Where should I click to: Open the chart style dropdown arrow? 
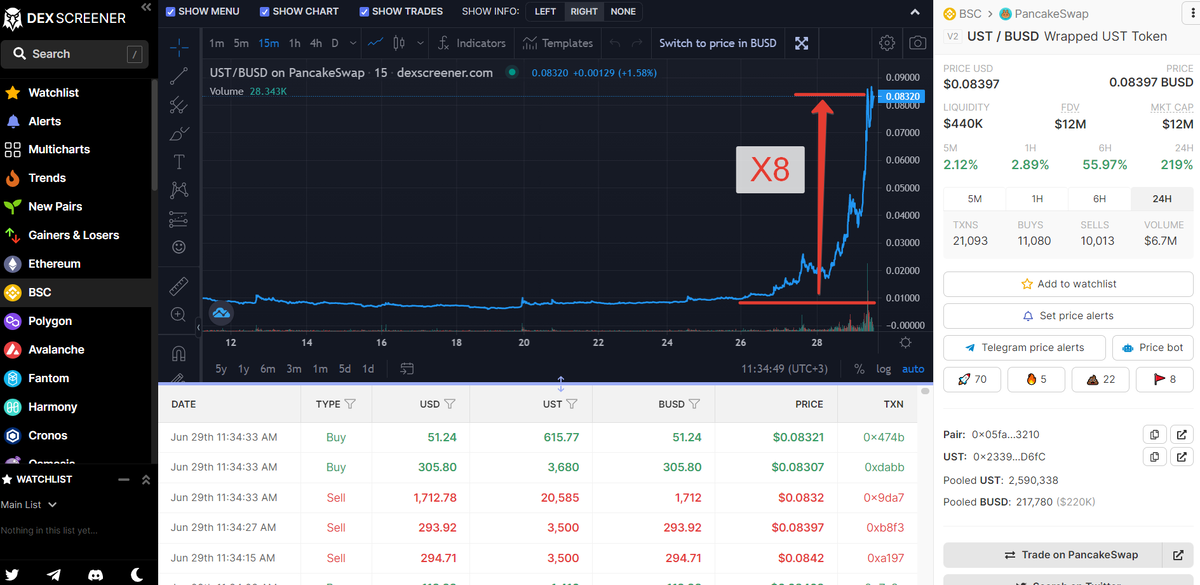coord(418,43)
